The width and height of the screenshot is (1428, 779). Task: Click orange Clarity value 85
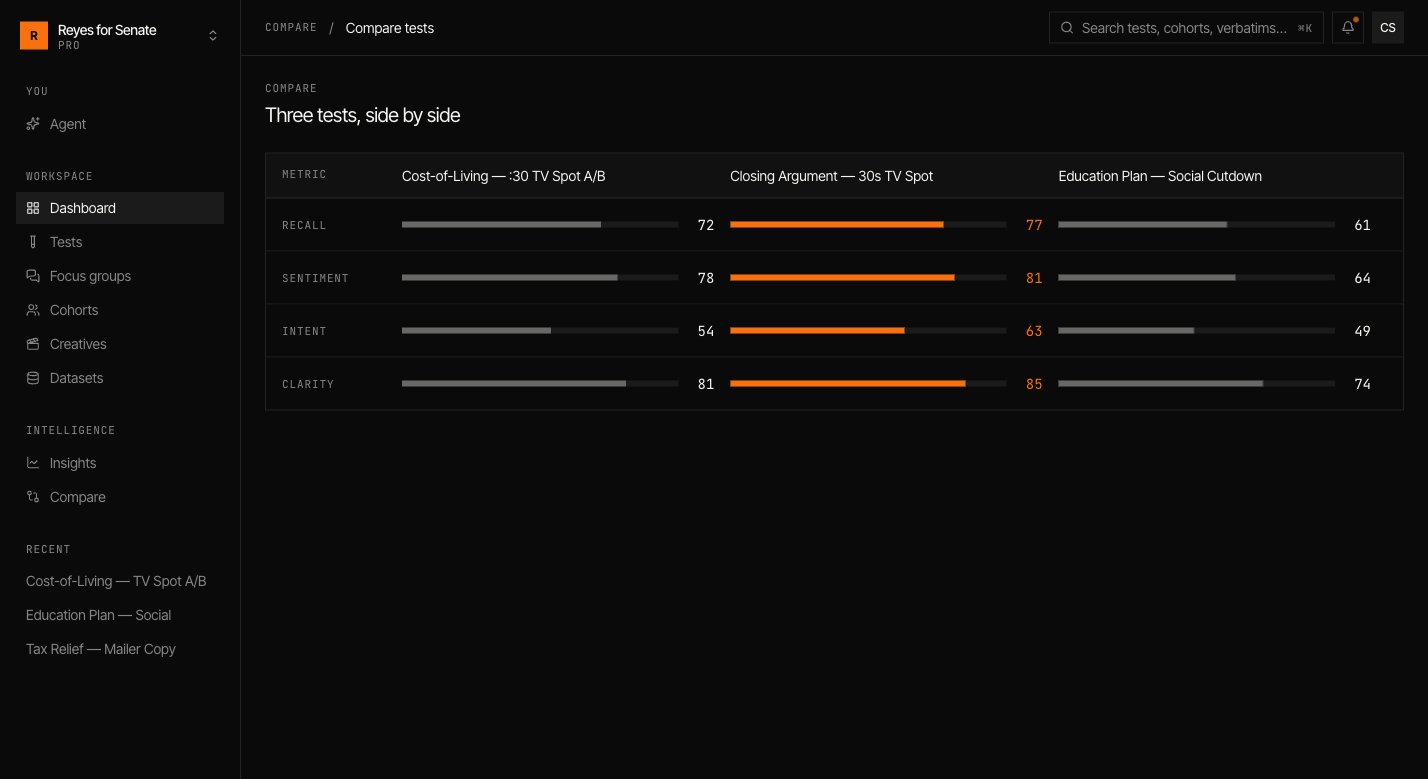1034,384
